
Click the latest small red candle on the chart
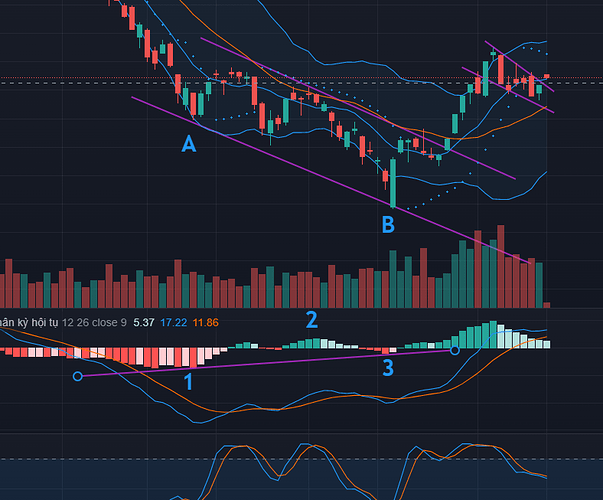coord(546,77)
